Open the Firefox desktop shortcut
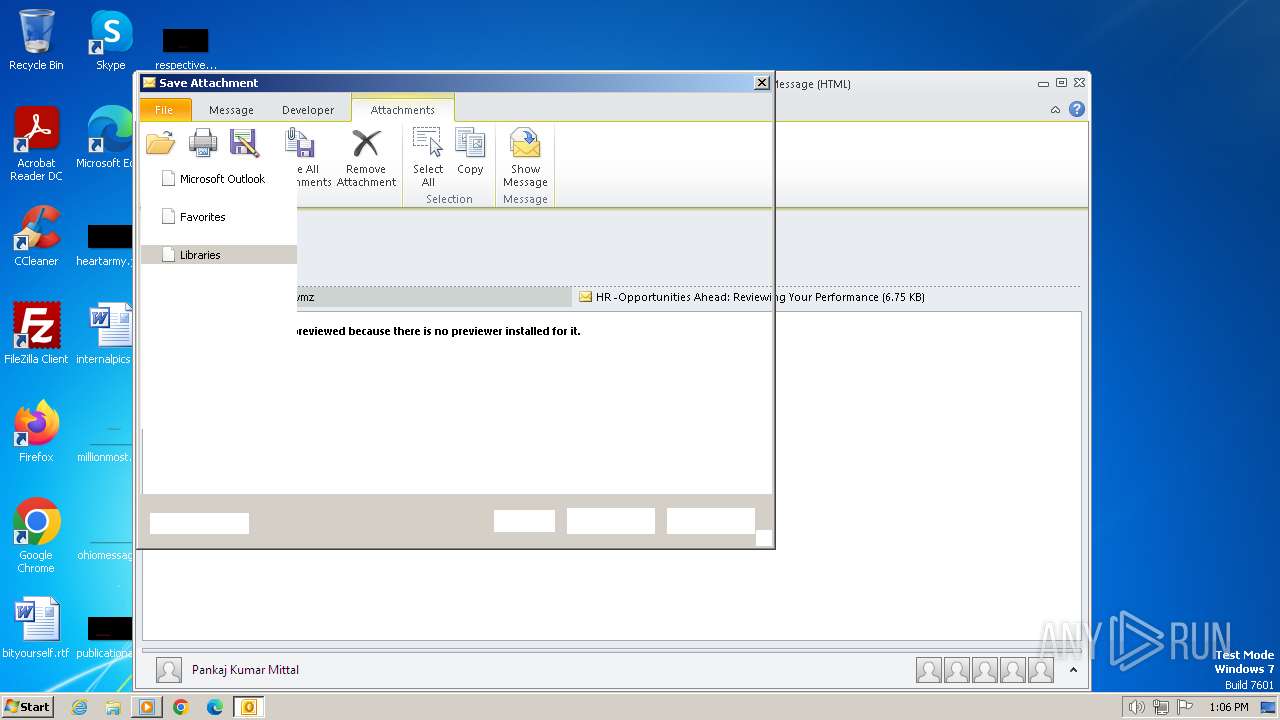 coord(36,432)
